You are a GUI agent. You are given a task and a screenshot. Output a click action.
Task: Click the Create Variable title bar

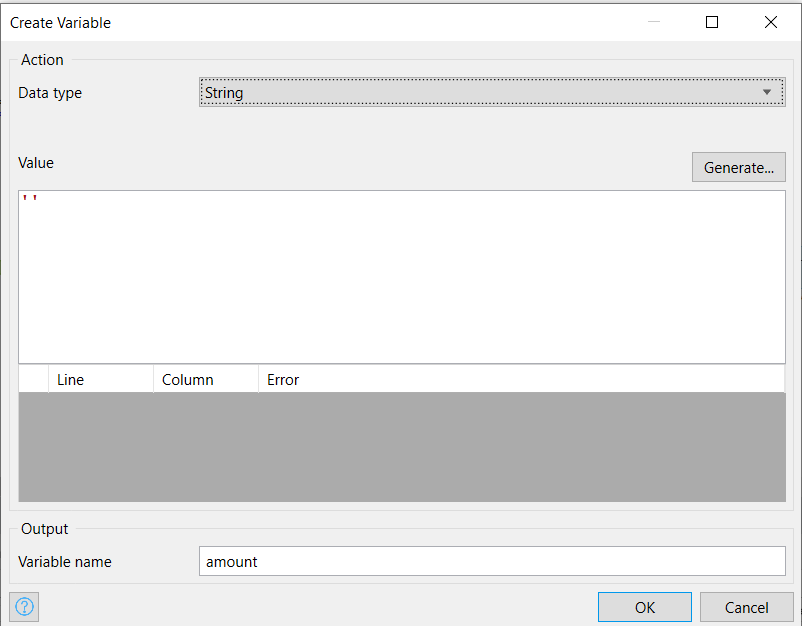(60, 22)
